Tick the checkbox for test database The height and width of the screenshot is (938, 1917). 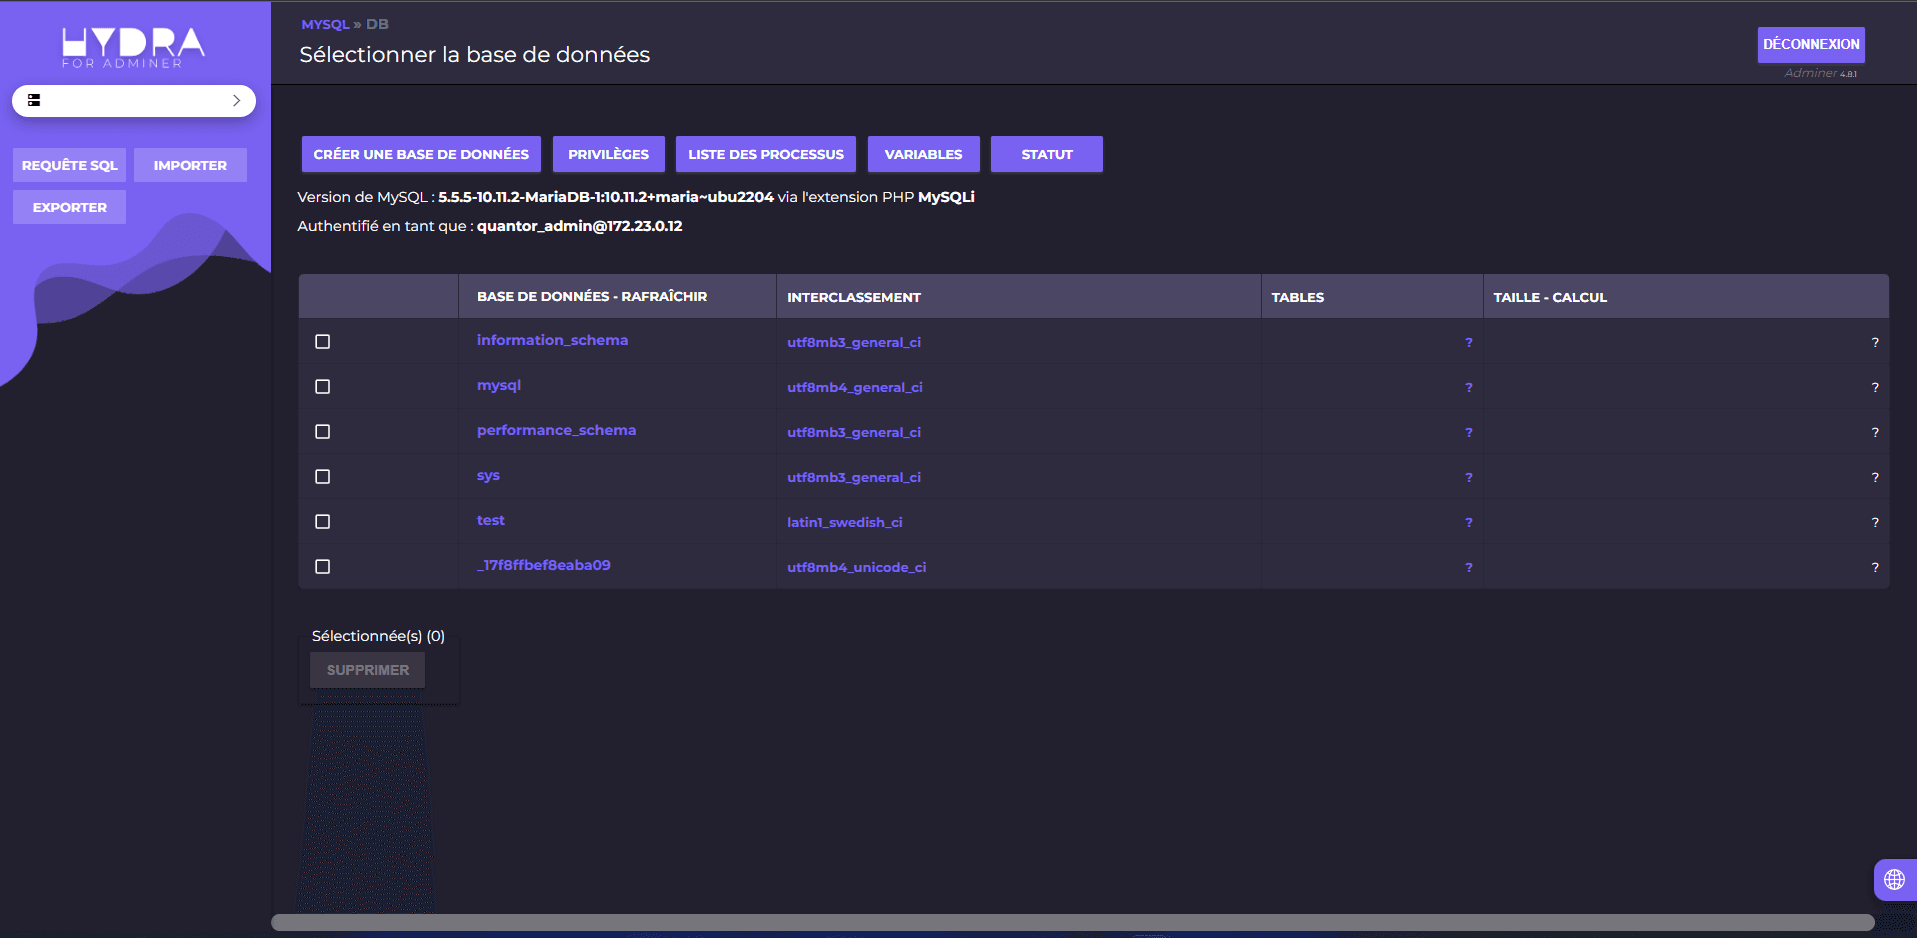point(322,522)
